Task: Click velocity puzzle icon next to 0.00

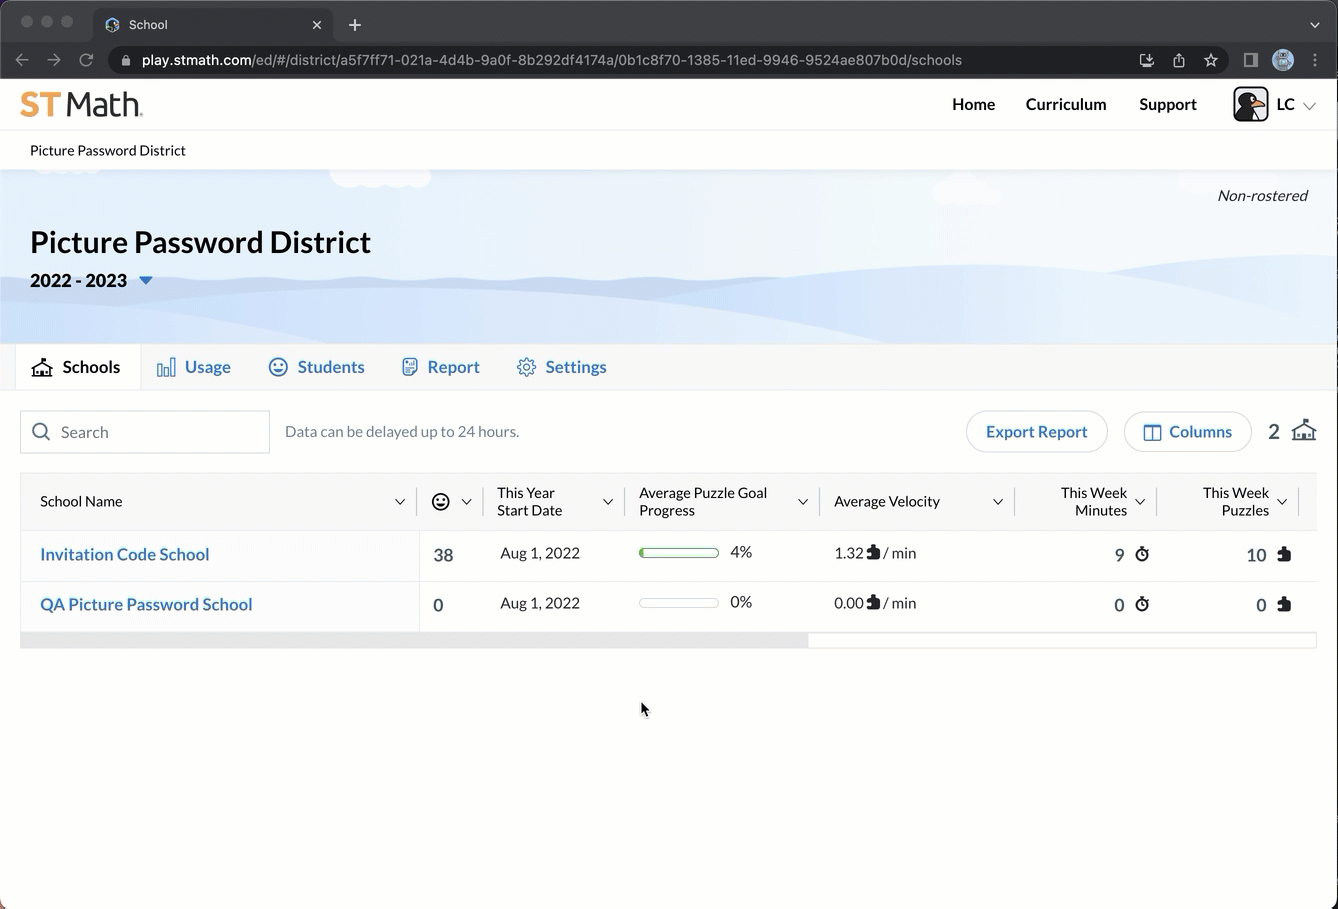Action: point(873,602)
